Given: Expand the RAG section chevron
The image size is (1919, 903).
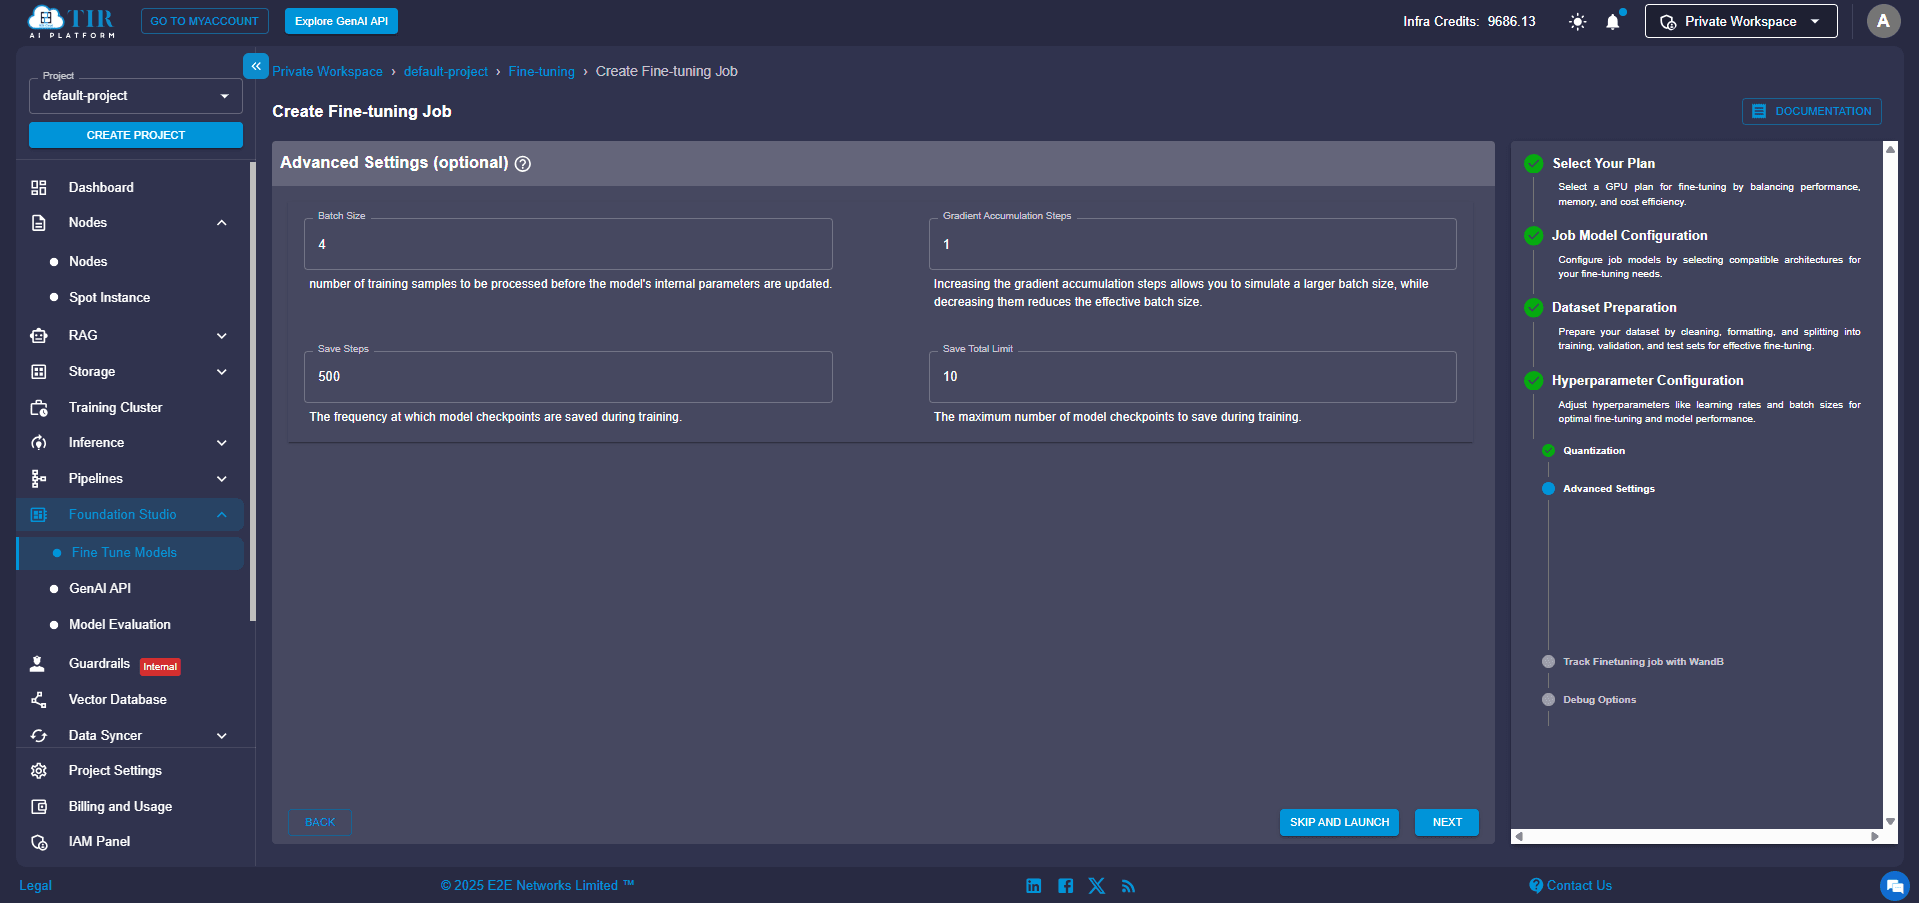Looking at the screenshot, I should 222,336.
